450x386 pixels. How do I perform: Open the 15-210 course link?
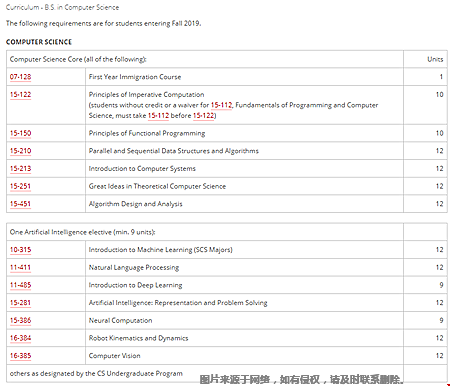20,151
